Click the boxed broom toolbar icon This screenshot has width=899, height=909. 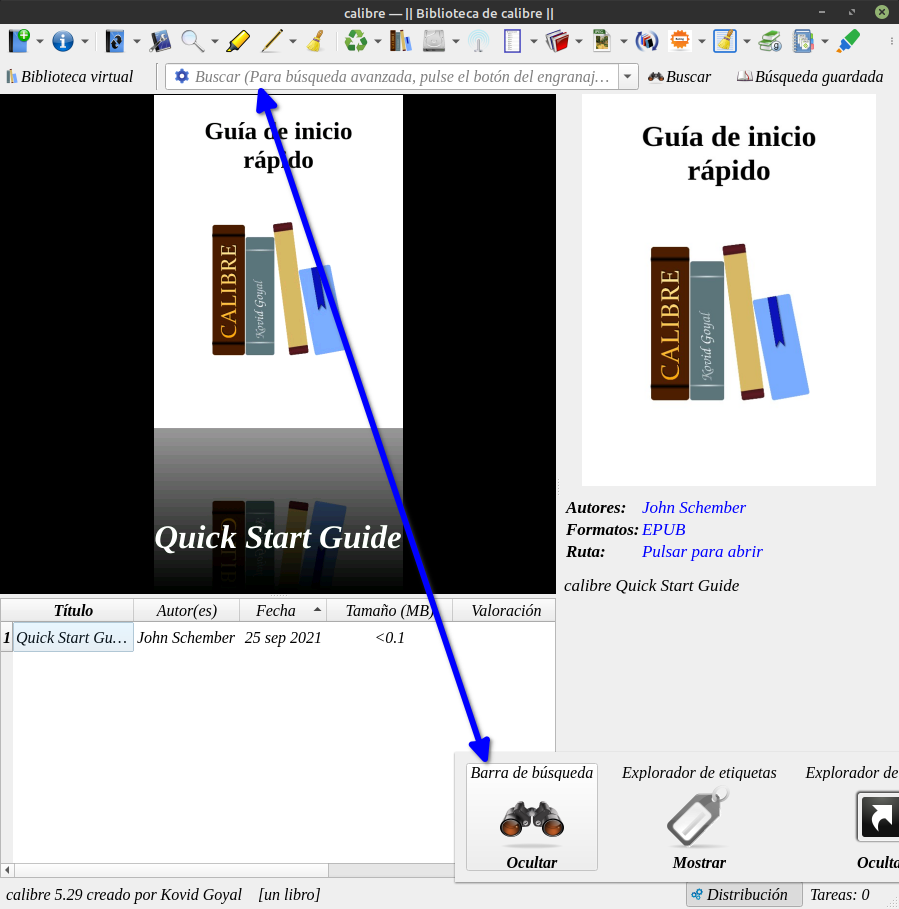pyautogui.click(x=725, y=41)
